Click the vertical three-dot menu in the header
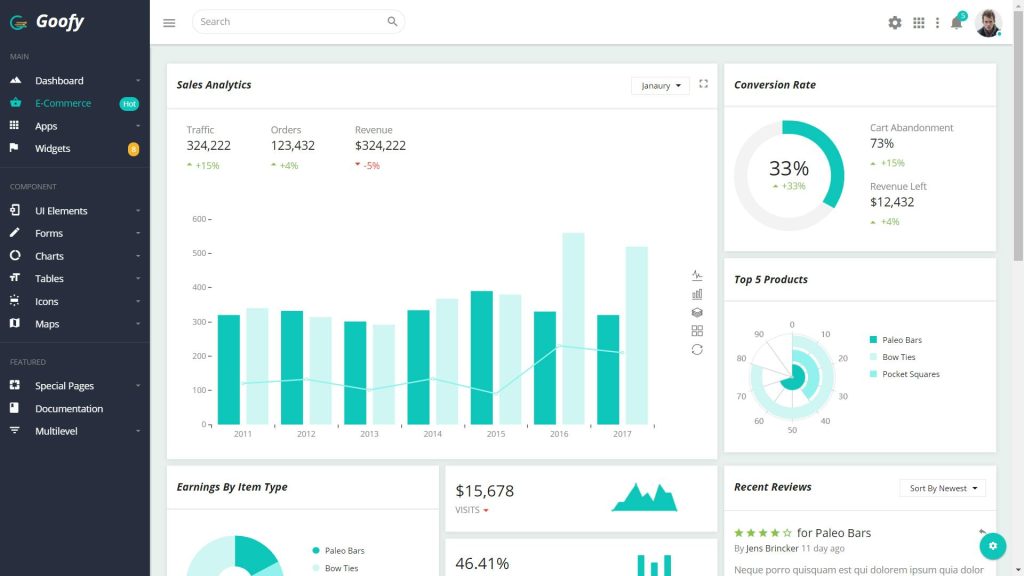 click(x=937, y=22)
